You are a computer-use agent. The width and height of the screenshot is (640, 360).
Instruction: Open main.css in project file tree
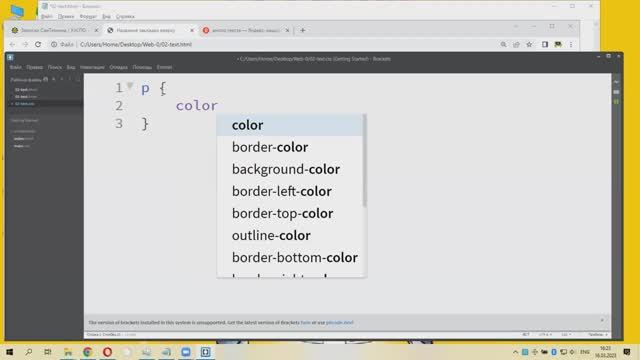pos(21,146)
